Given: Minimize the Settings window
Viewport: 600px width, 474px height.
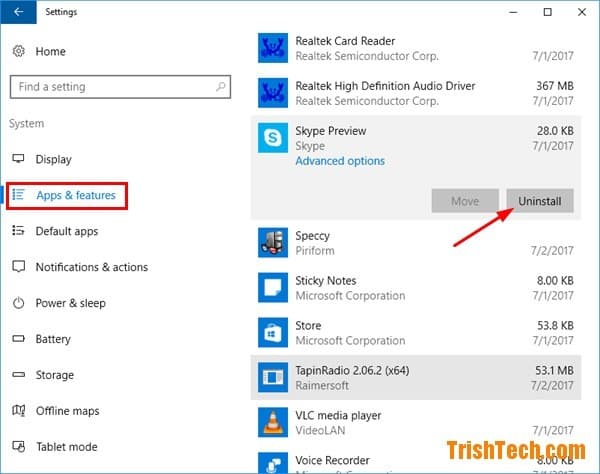Looking at the screenshot, I should click(513, 12).
